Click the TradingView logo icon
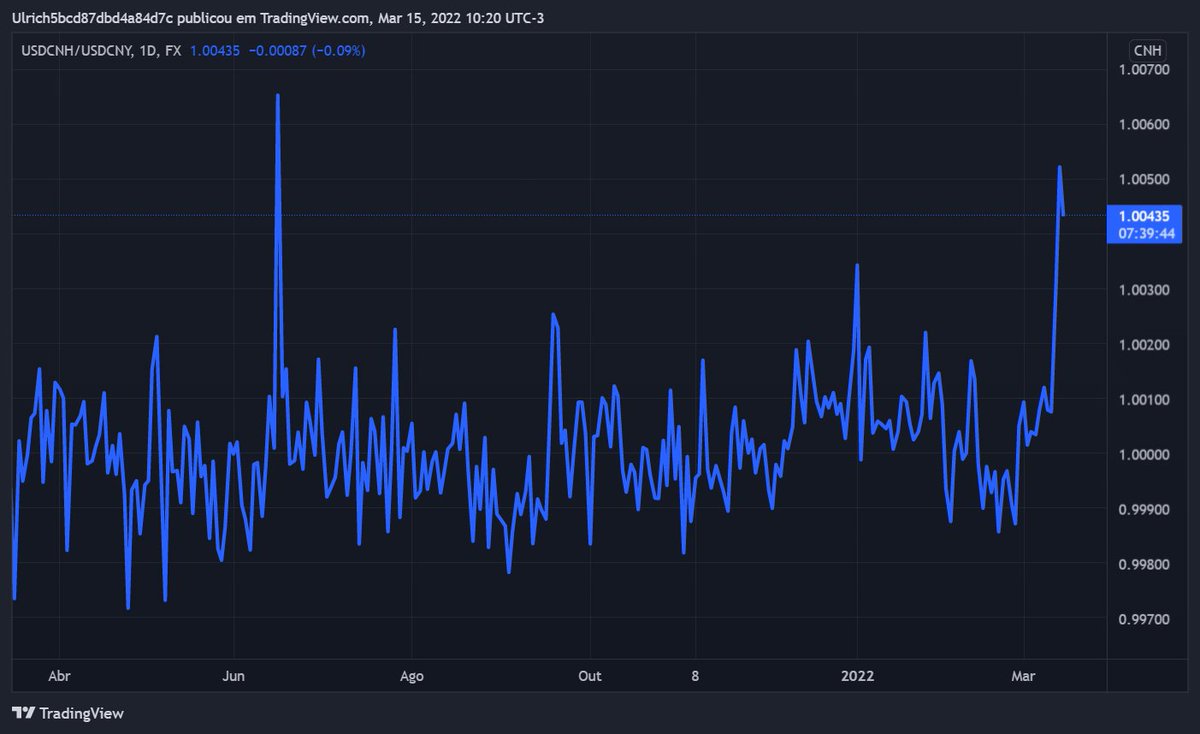Viewport: 1200px width, 734px height. click(23, 713)
